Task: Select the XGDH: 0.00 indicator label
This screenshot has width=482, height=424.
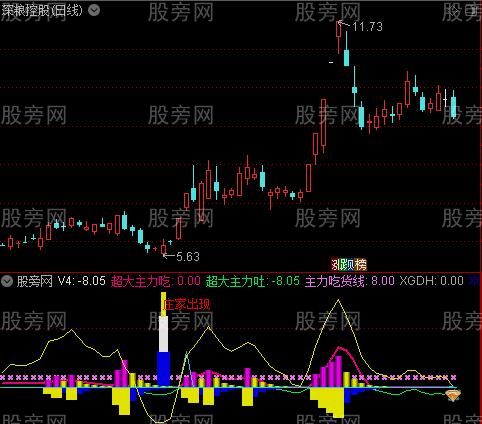Action: click(x=432, y=281)
